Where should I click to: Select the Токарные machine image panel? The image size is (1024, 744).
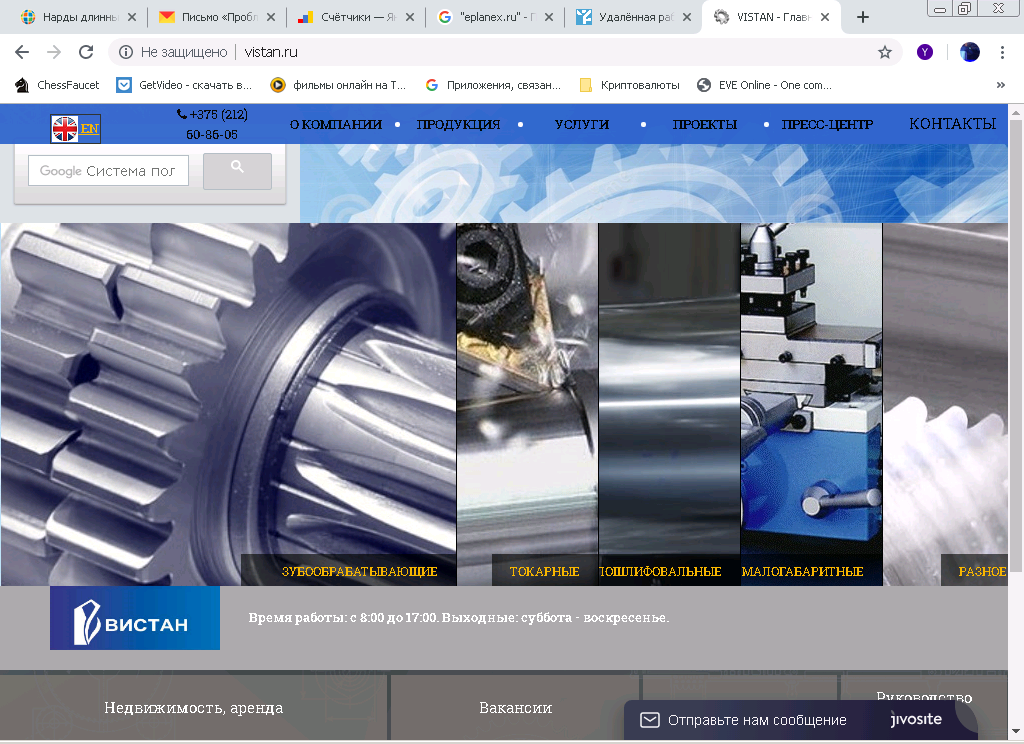[x=527, y=400]
